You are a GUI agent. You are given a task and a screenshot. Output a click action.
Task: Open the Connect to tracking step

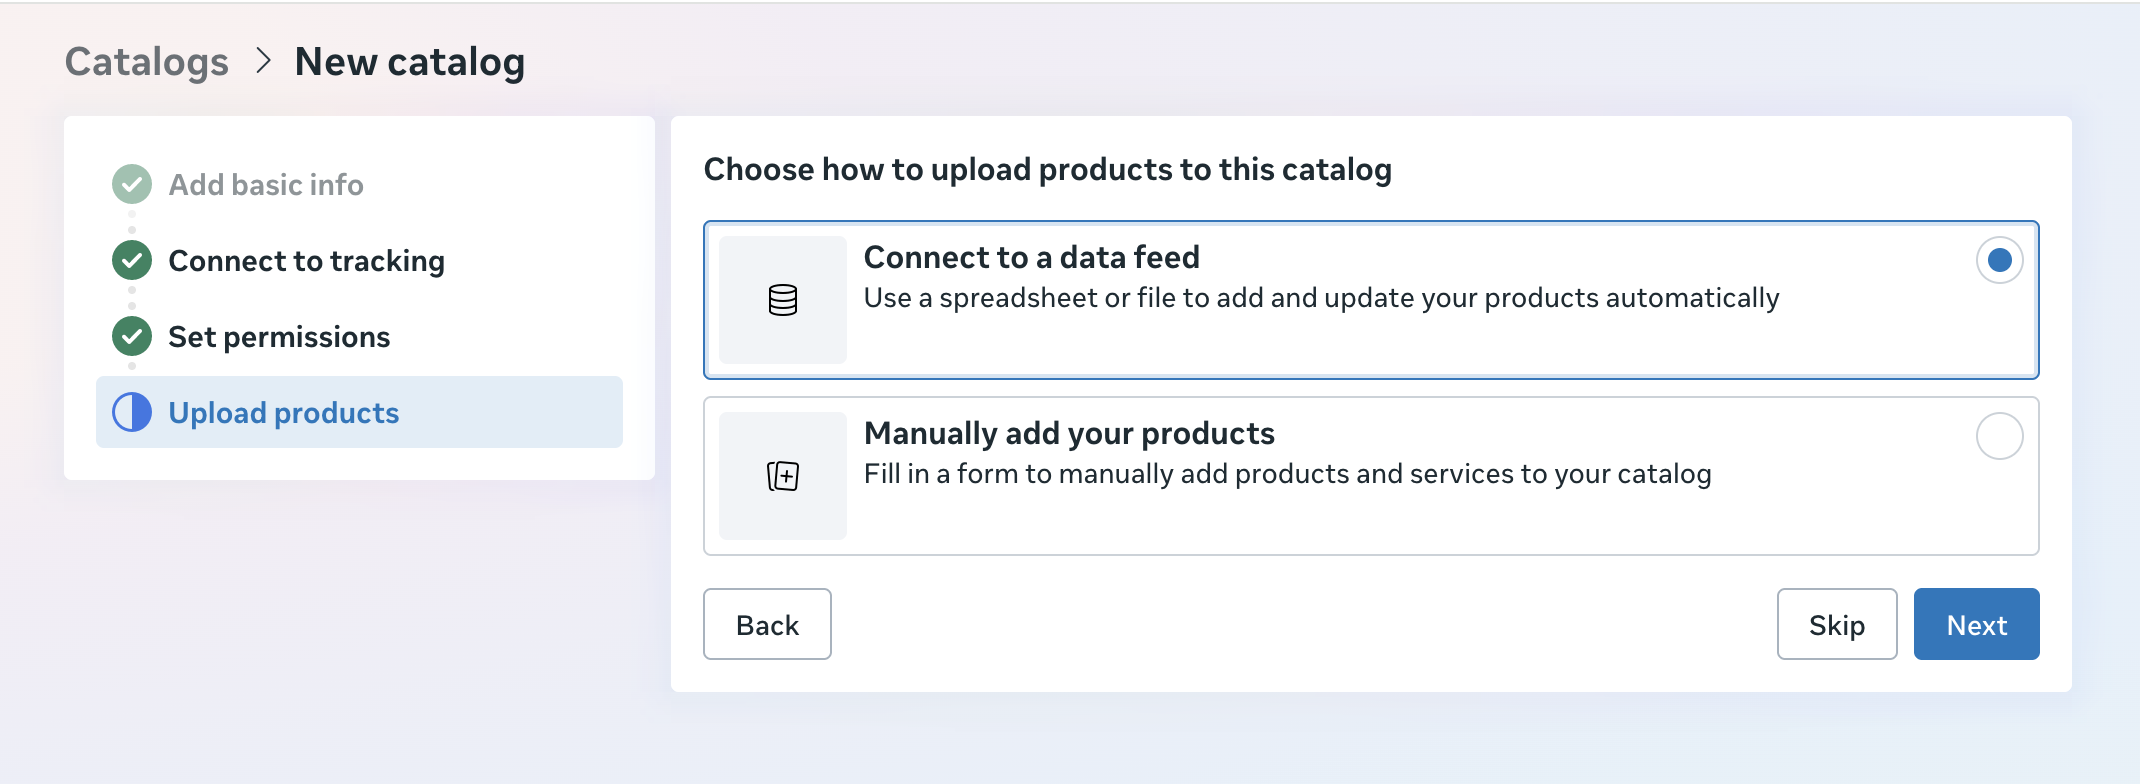click(306, 261)
